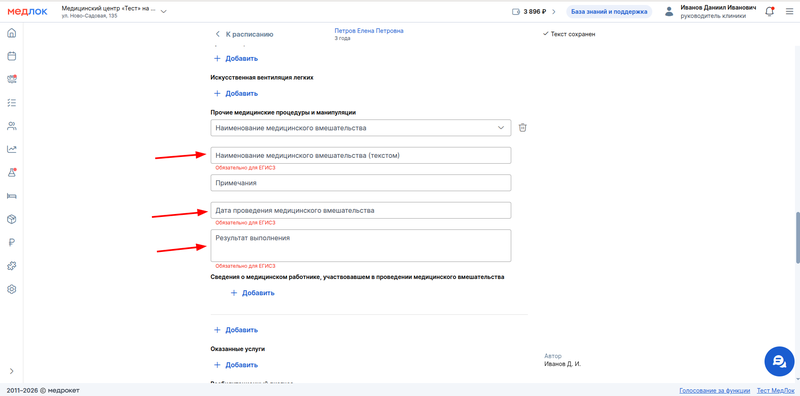The width and height of the screenshot is (800, 396).
Task: Add another procedure above Оказанные услуги
Action: pos(236,330)
